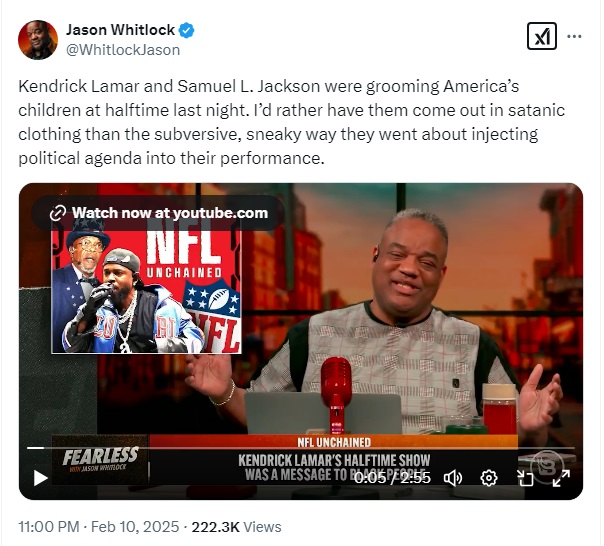Click the Fearless with Jason Whitlock logo
Screen dimensions: 604x546
100,459
